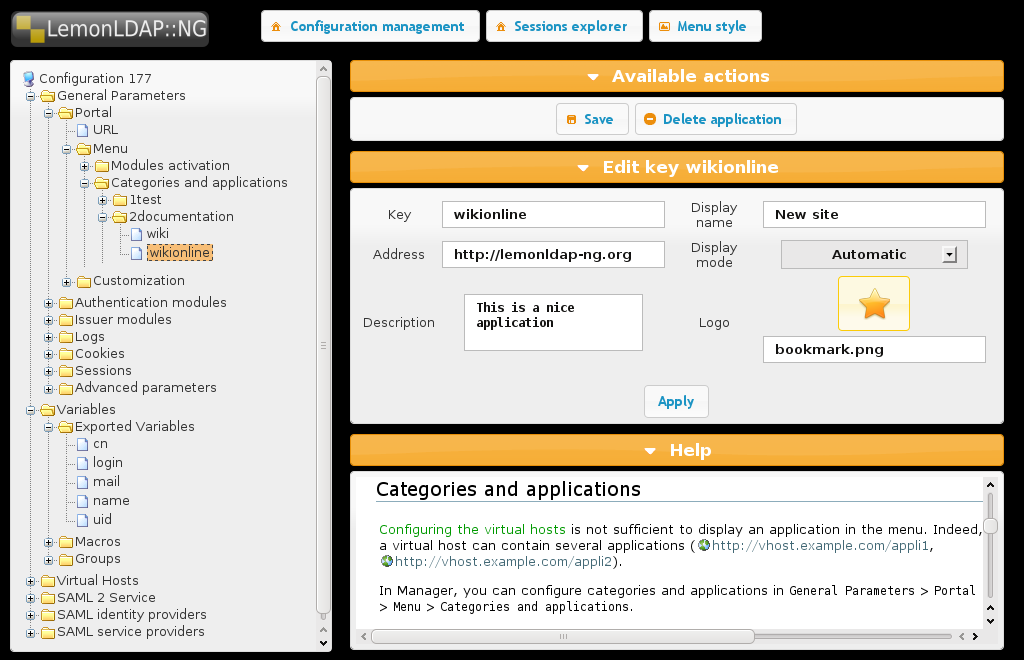Click the help vertical scrollbar handle

click(991, 526)
